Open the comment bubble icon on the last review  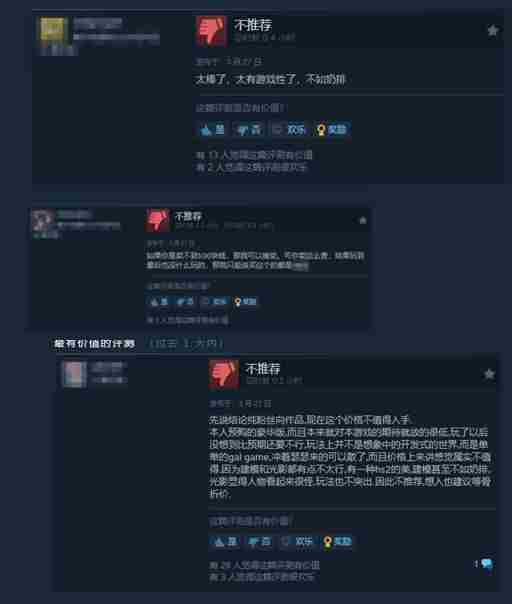[x=487, y=564]
